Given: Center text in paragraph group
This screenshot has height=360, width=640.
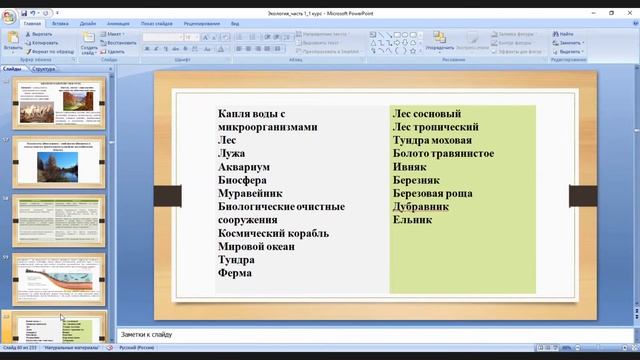Looking at the screenshot, I should [x=248, y=49].
